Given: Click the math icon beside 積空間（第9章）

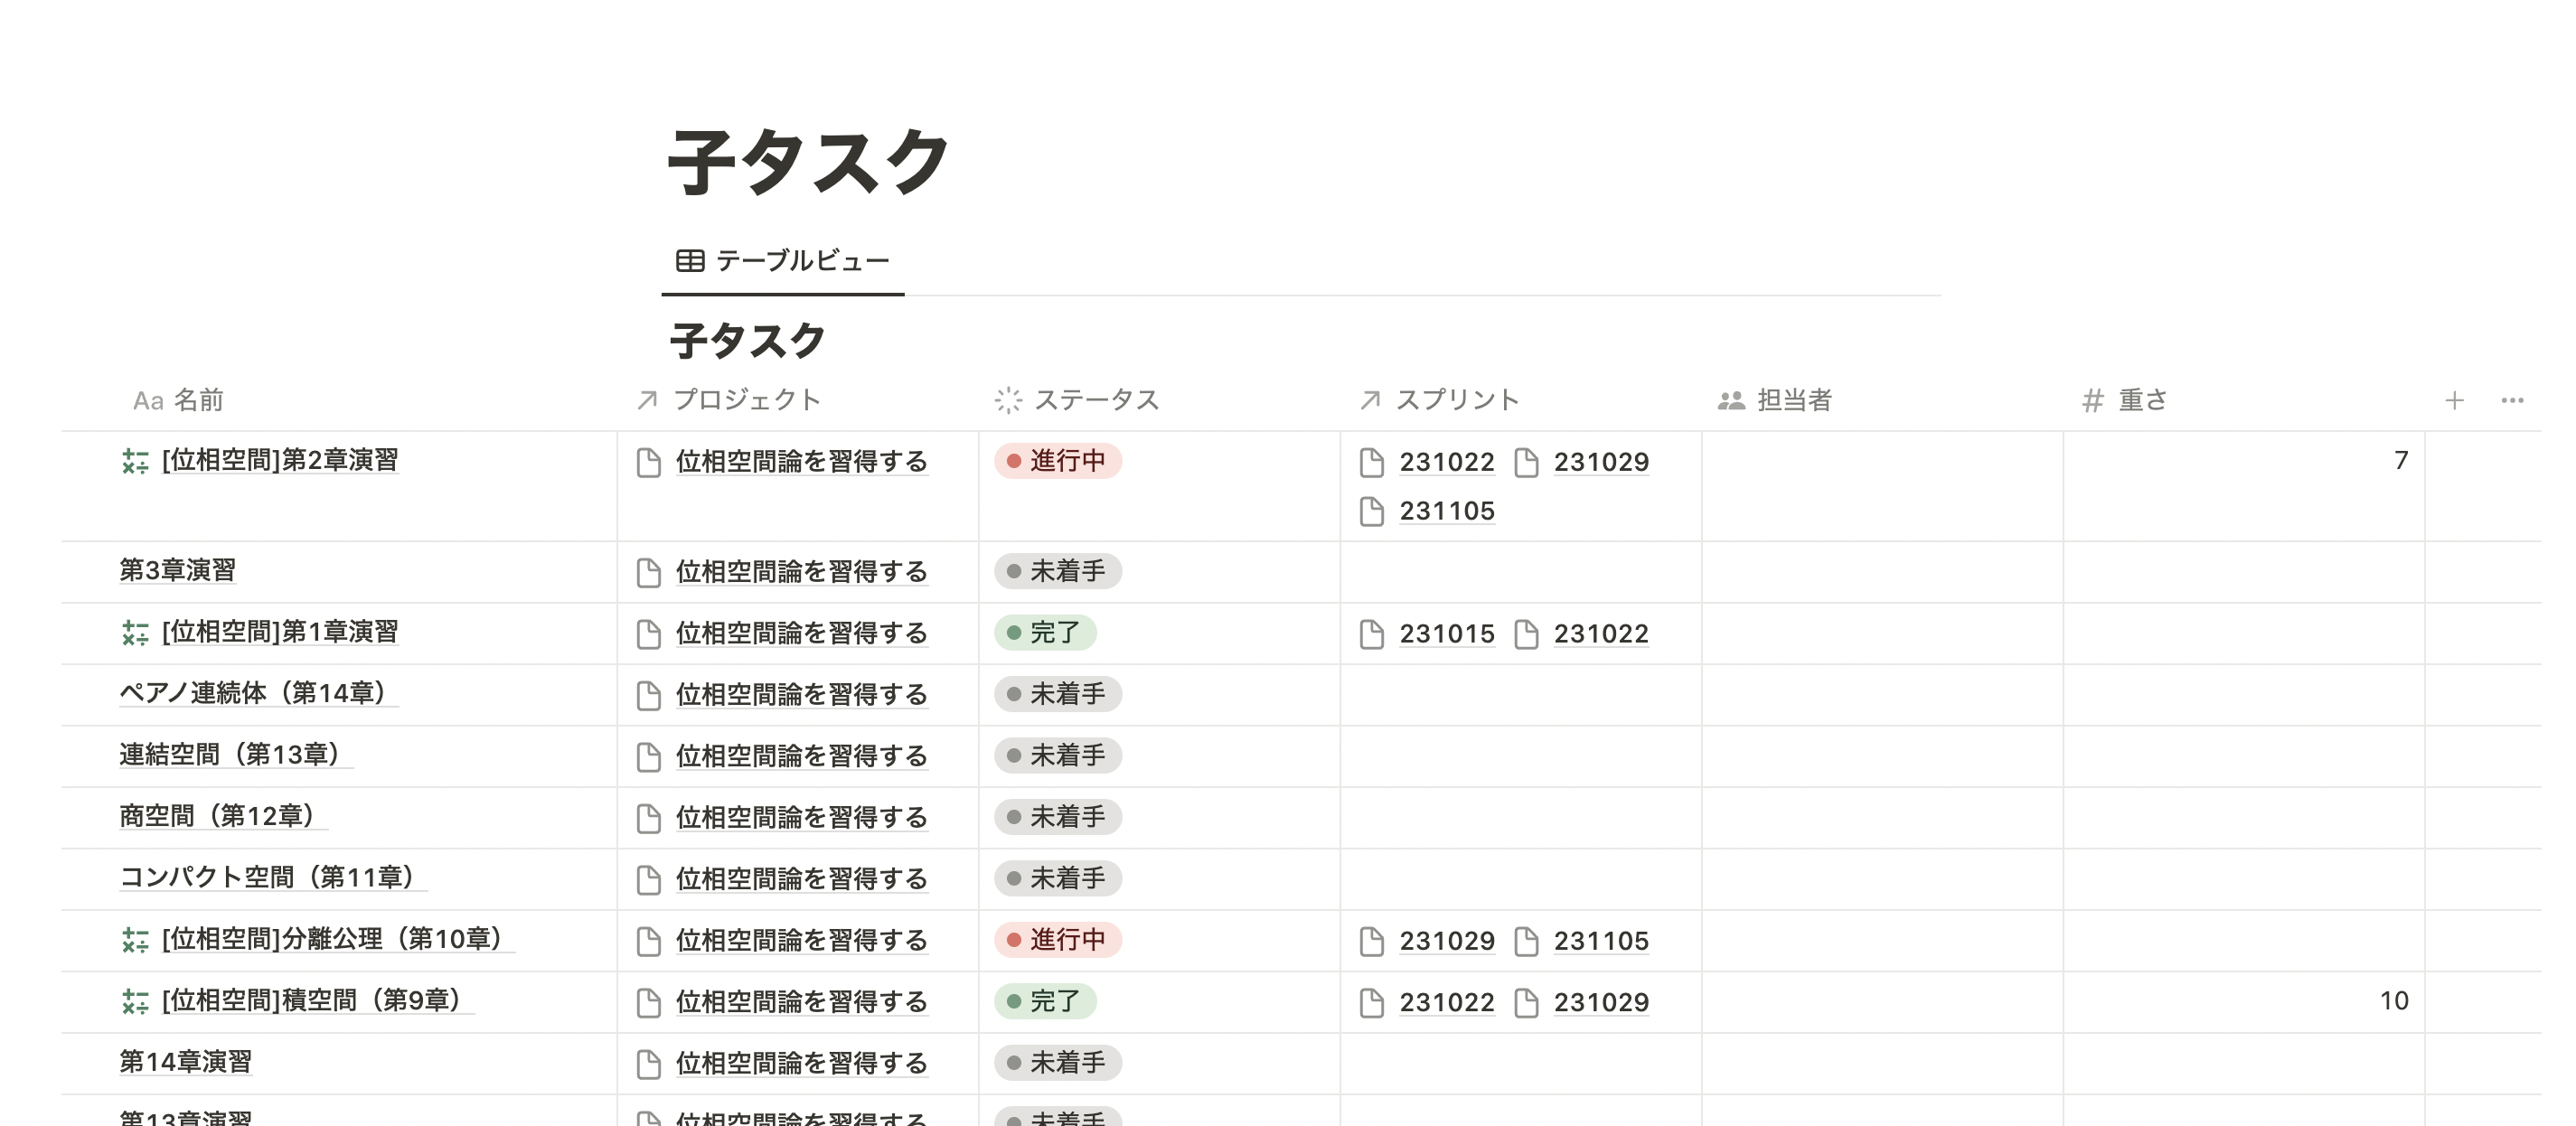Looking at the screenshot, I should point(135,1001).
